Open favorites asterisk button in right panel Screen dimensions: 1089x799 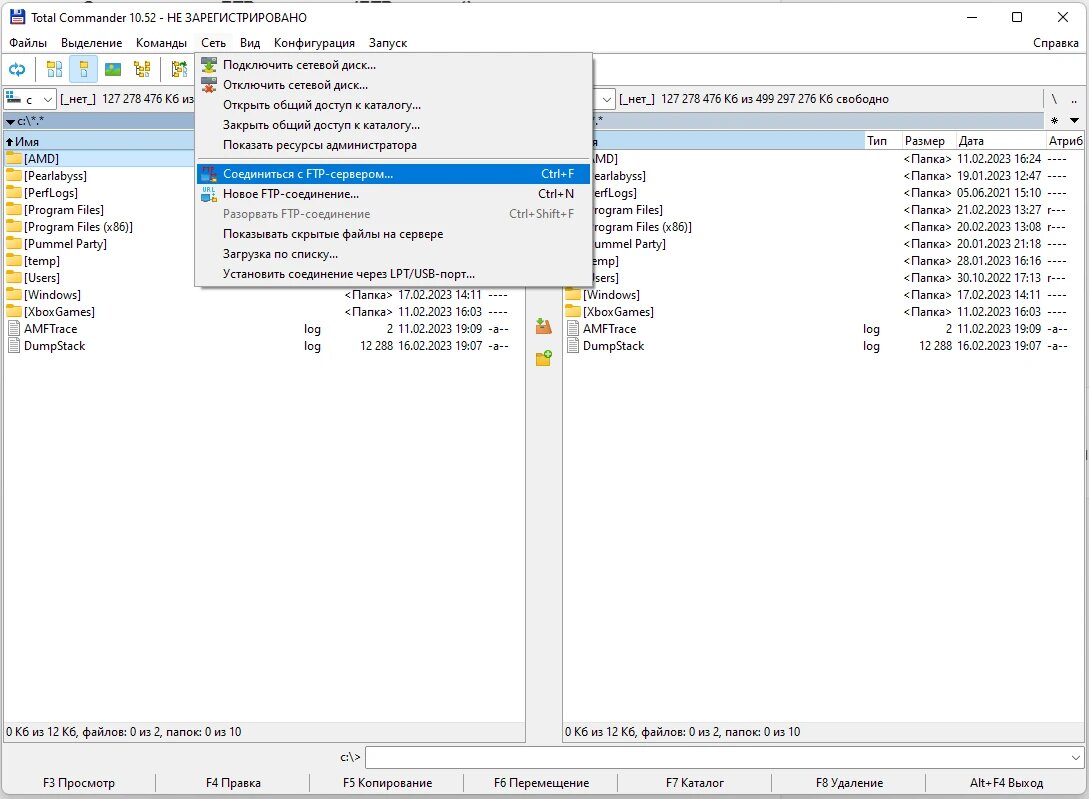(1054, 120)
